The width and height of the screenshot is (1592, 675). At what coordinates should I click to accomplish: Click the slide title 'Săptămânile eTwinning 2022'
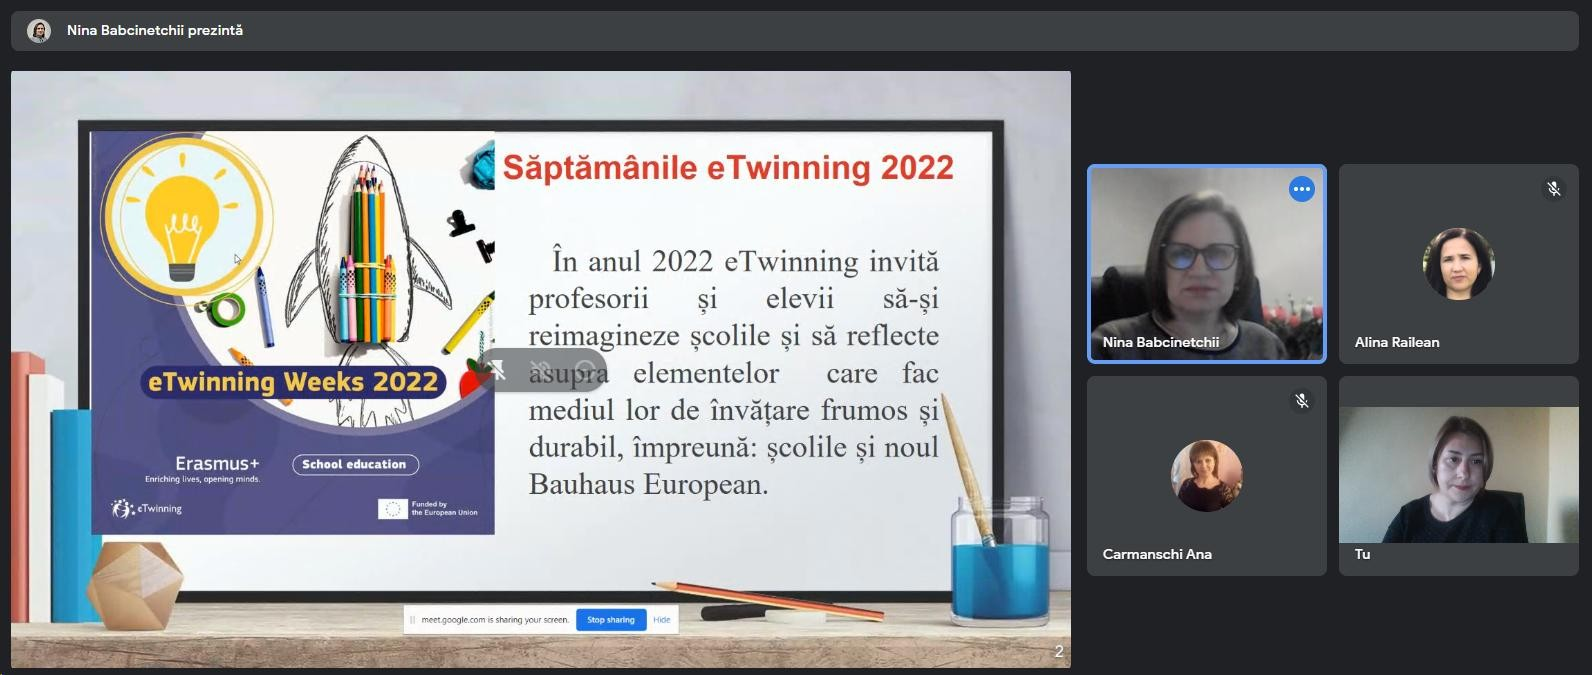coord(728,168)
